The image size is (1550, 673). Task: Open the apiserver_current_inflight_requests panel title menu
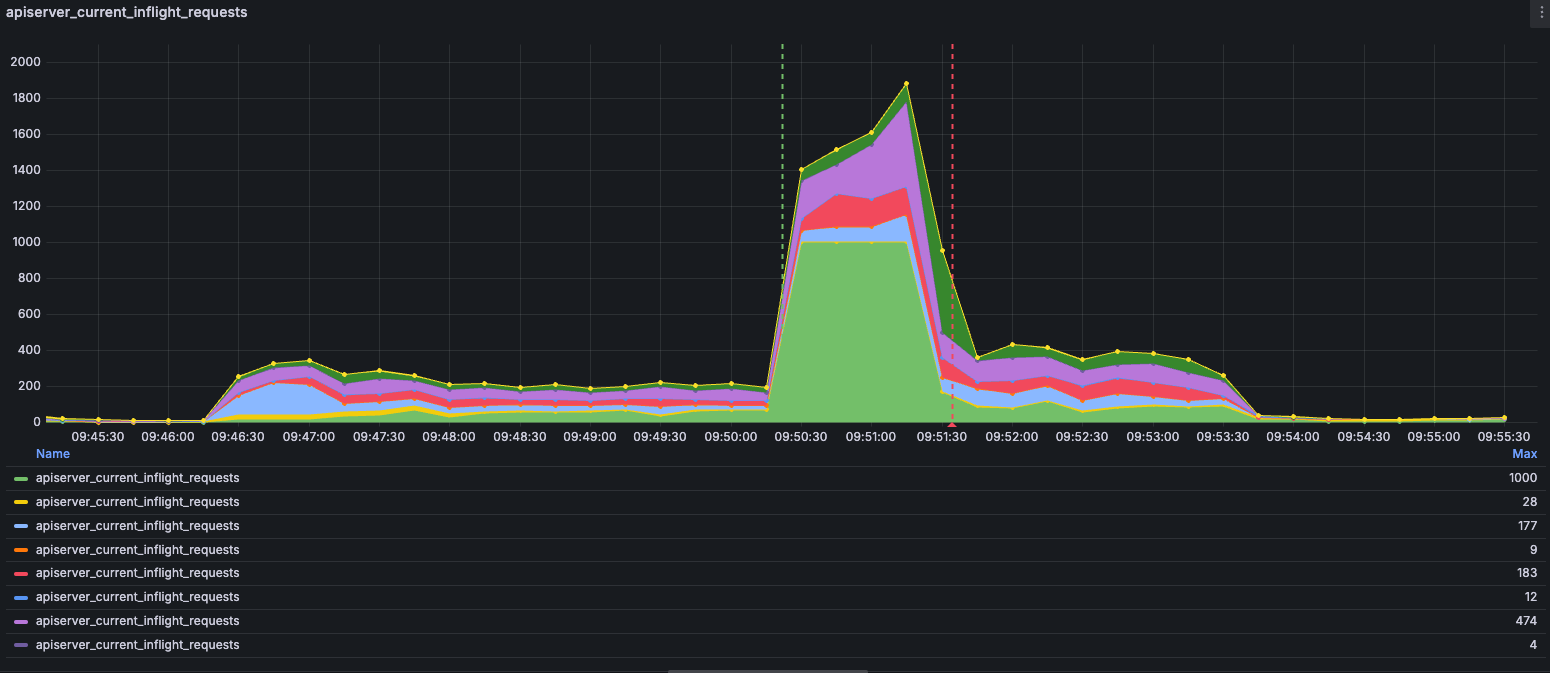pyautogui.click(x=127, y=13)
